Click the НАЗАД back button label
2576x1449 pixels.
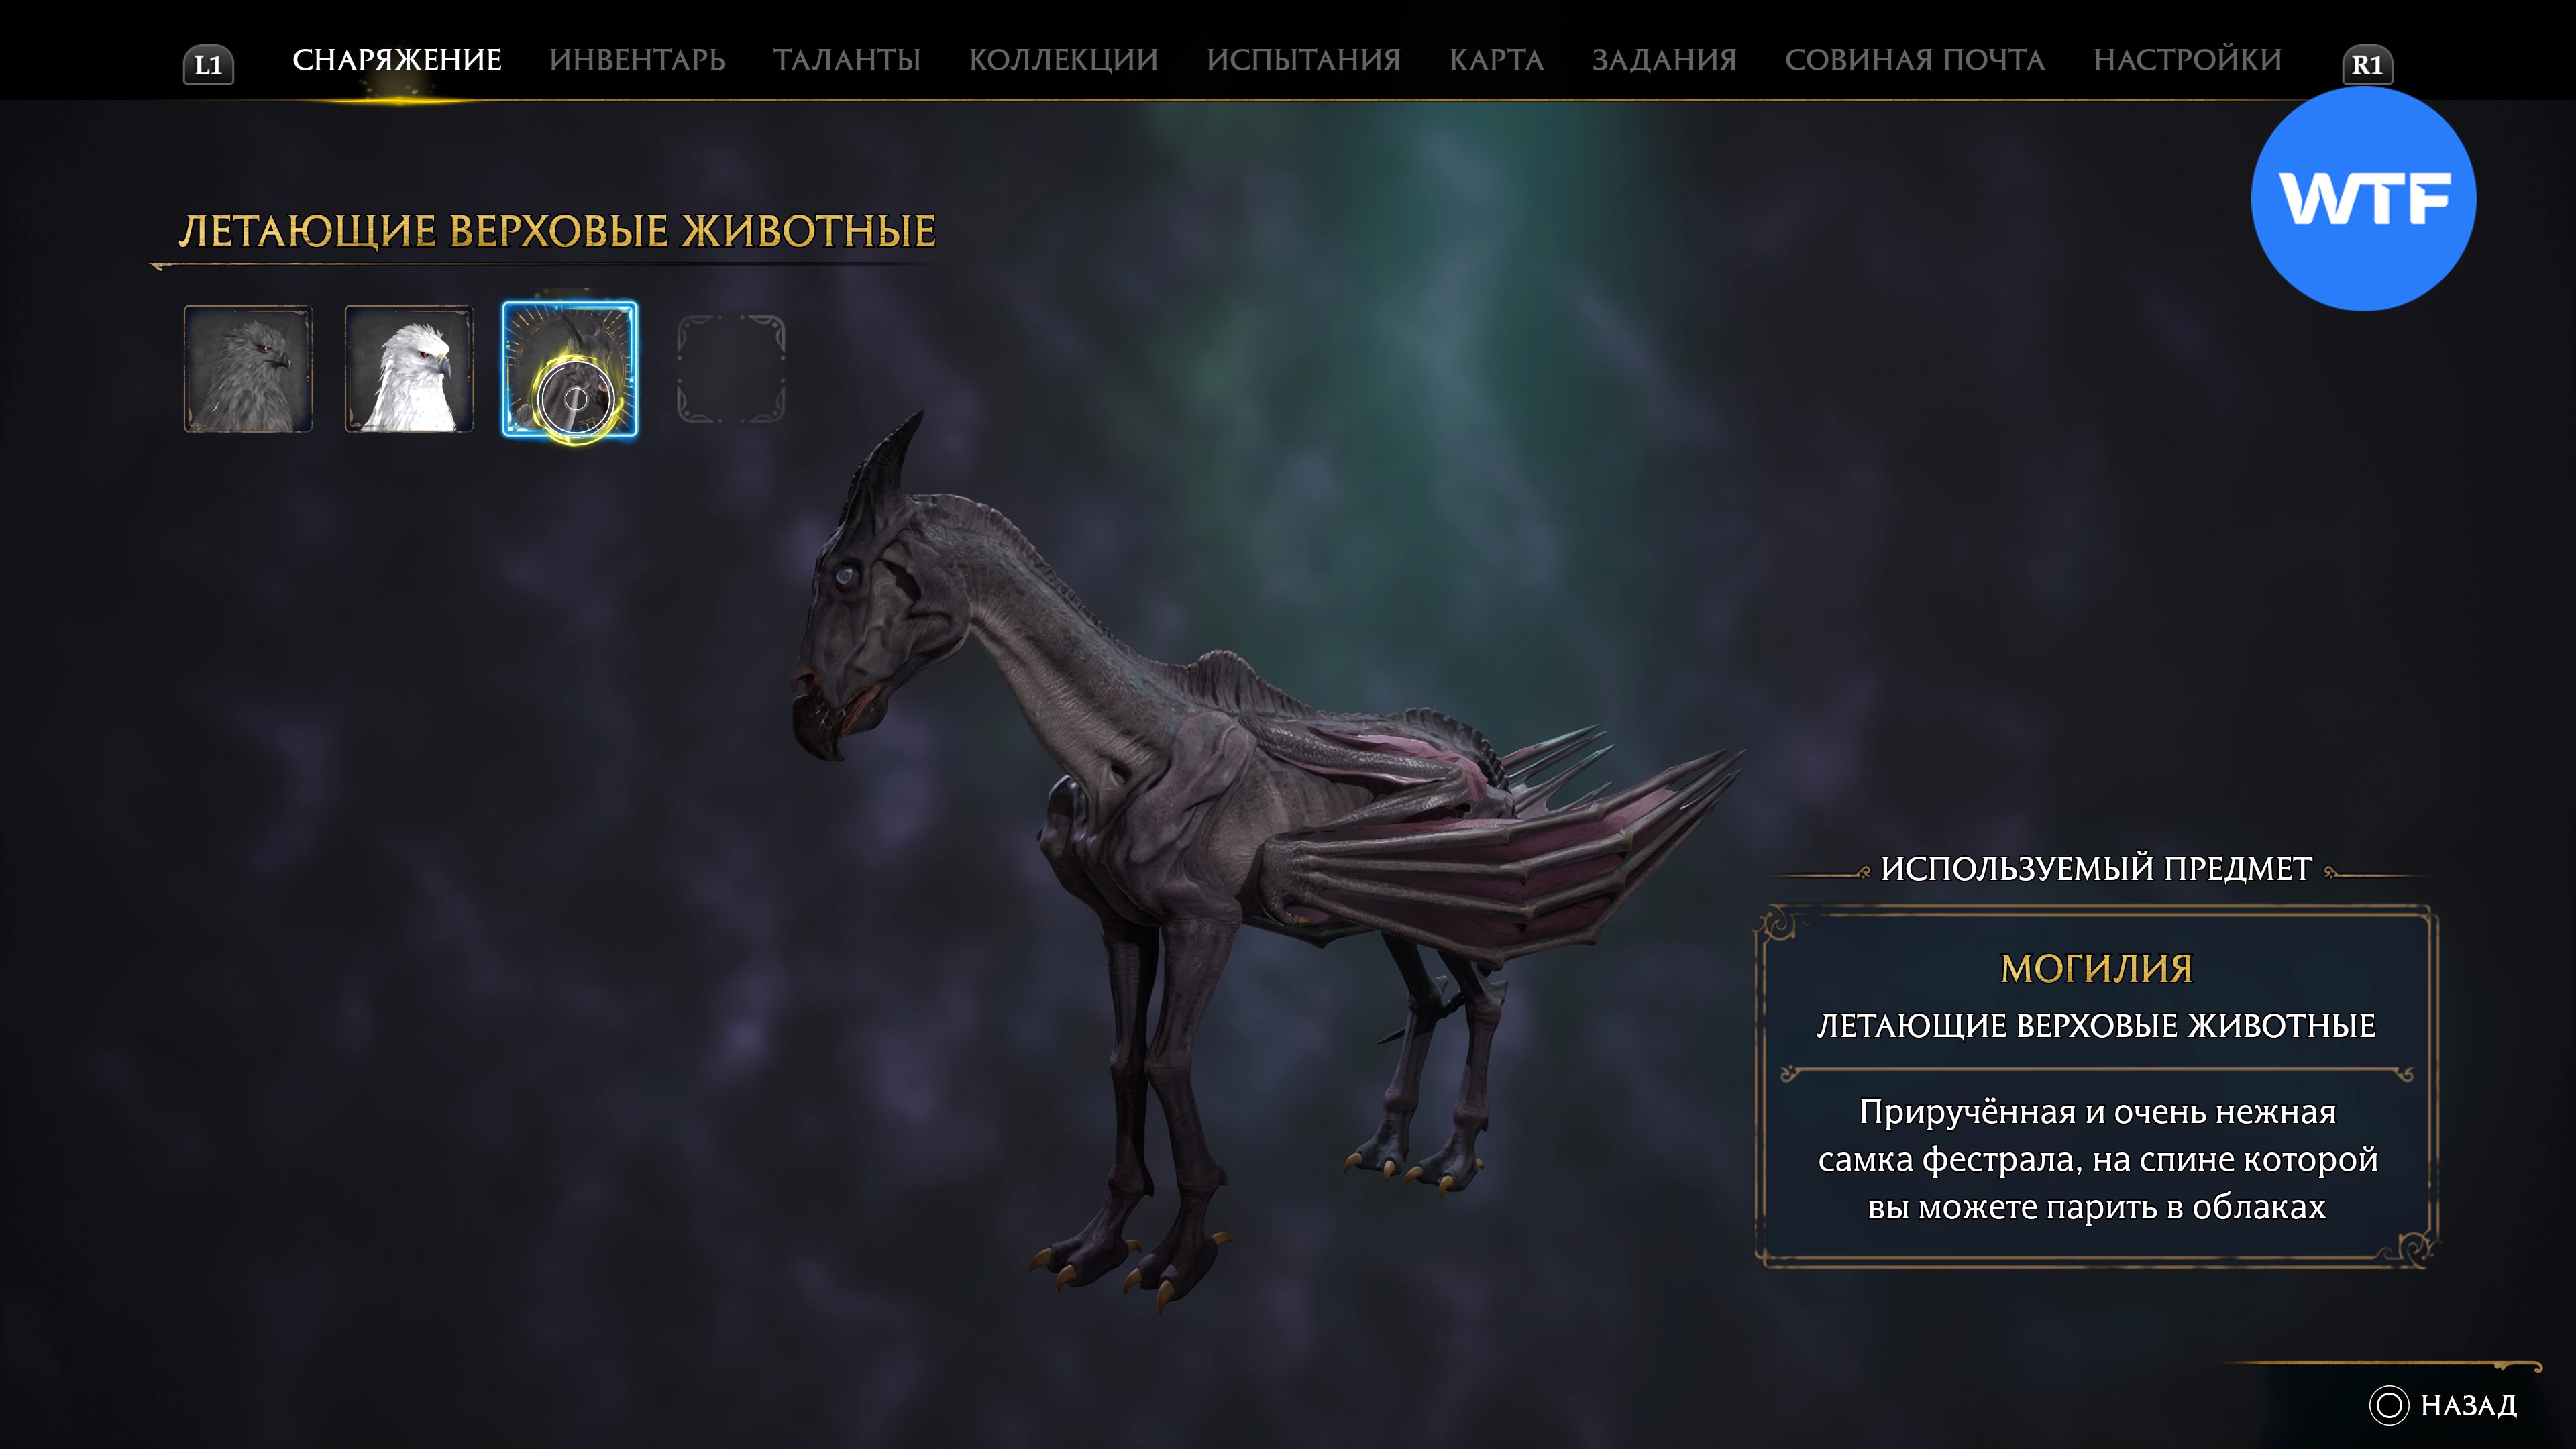click(2469, 1405)
